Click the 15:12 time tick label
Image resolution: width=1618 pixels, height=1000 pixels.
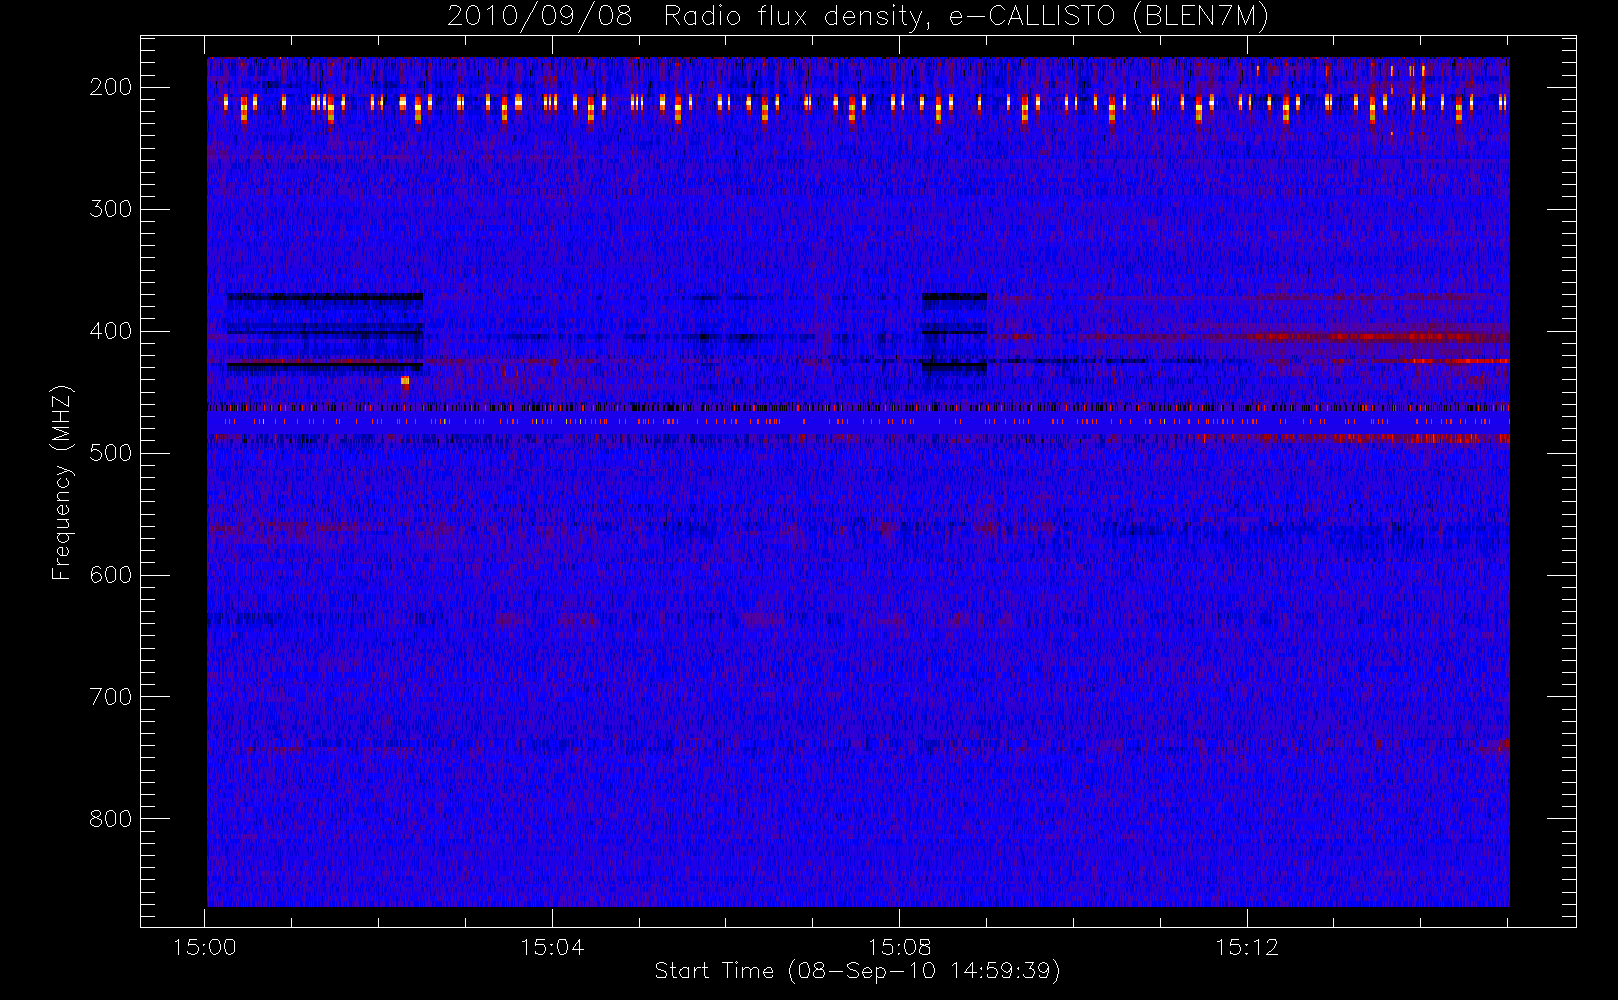click(1247, 947)
